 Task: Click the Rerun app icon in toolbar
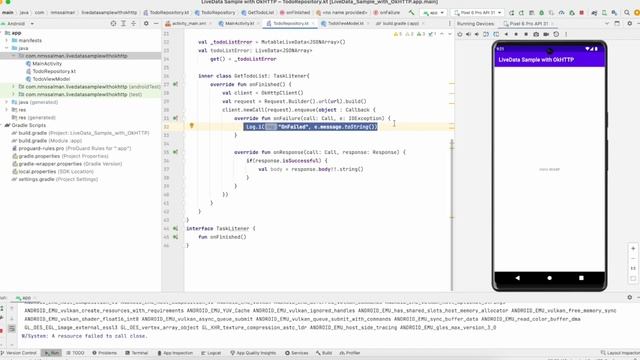(511, 13)
